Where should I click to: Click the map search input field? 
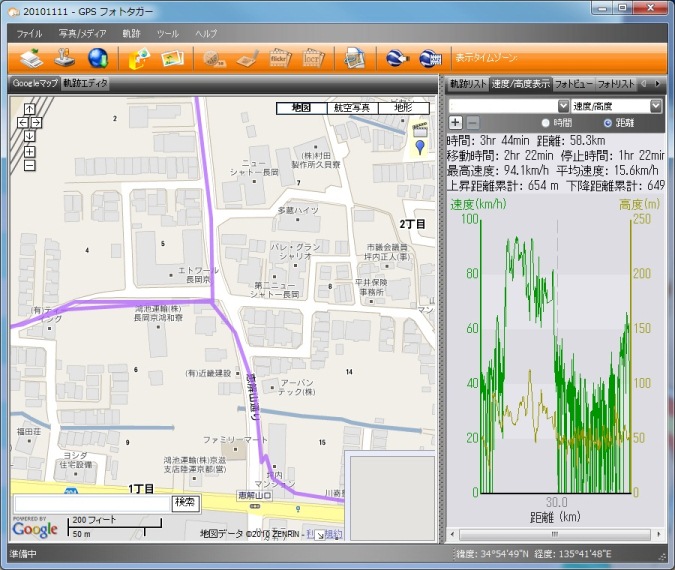click(93, 504)
